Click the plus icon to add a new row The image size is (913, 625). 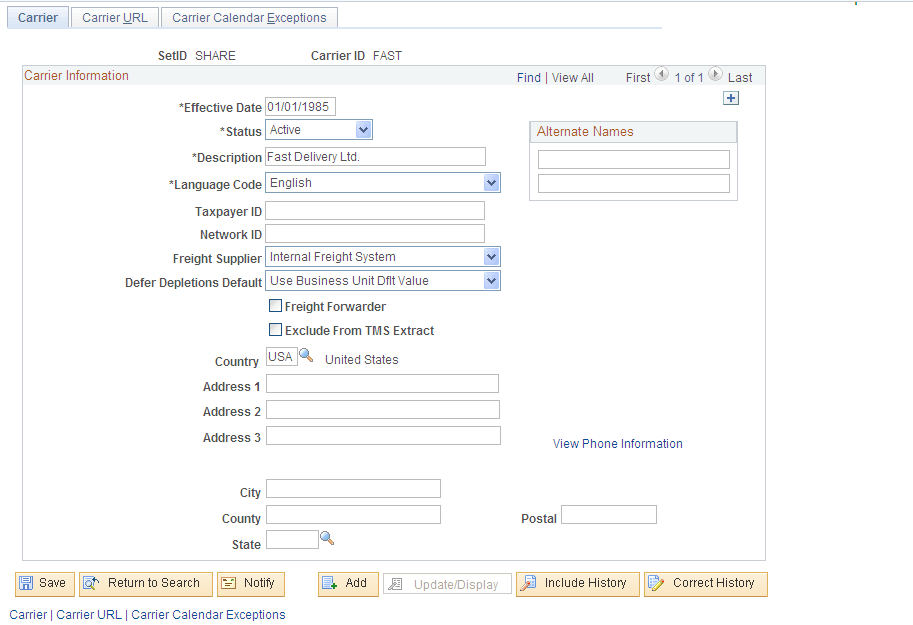pyautogui.click(x=731, y=98)
